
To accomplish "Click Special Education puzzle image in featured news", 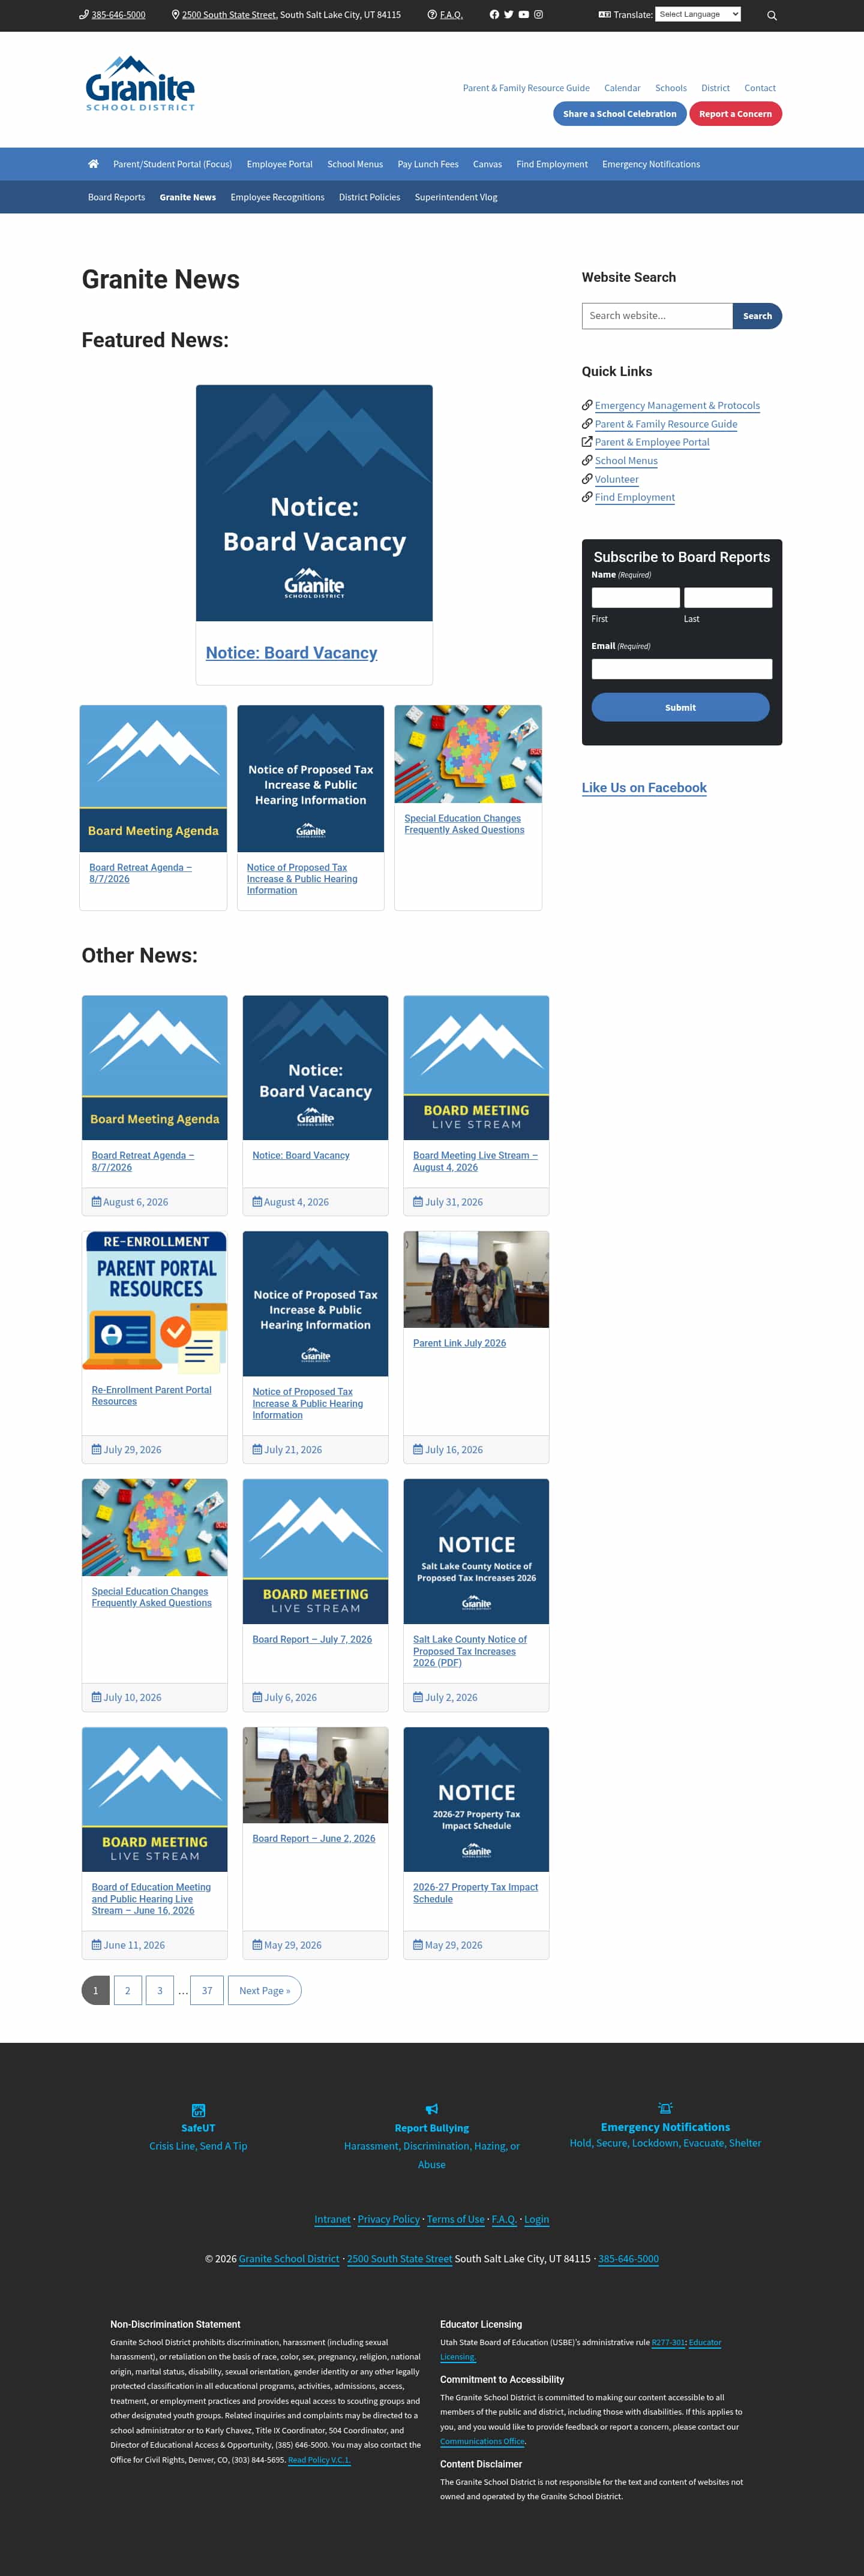I will pyautogui.click(x=468, y=754).
